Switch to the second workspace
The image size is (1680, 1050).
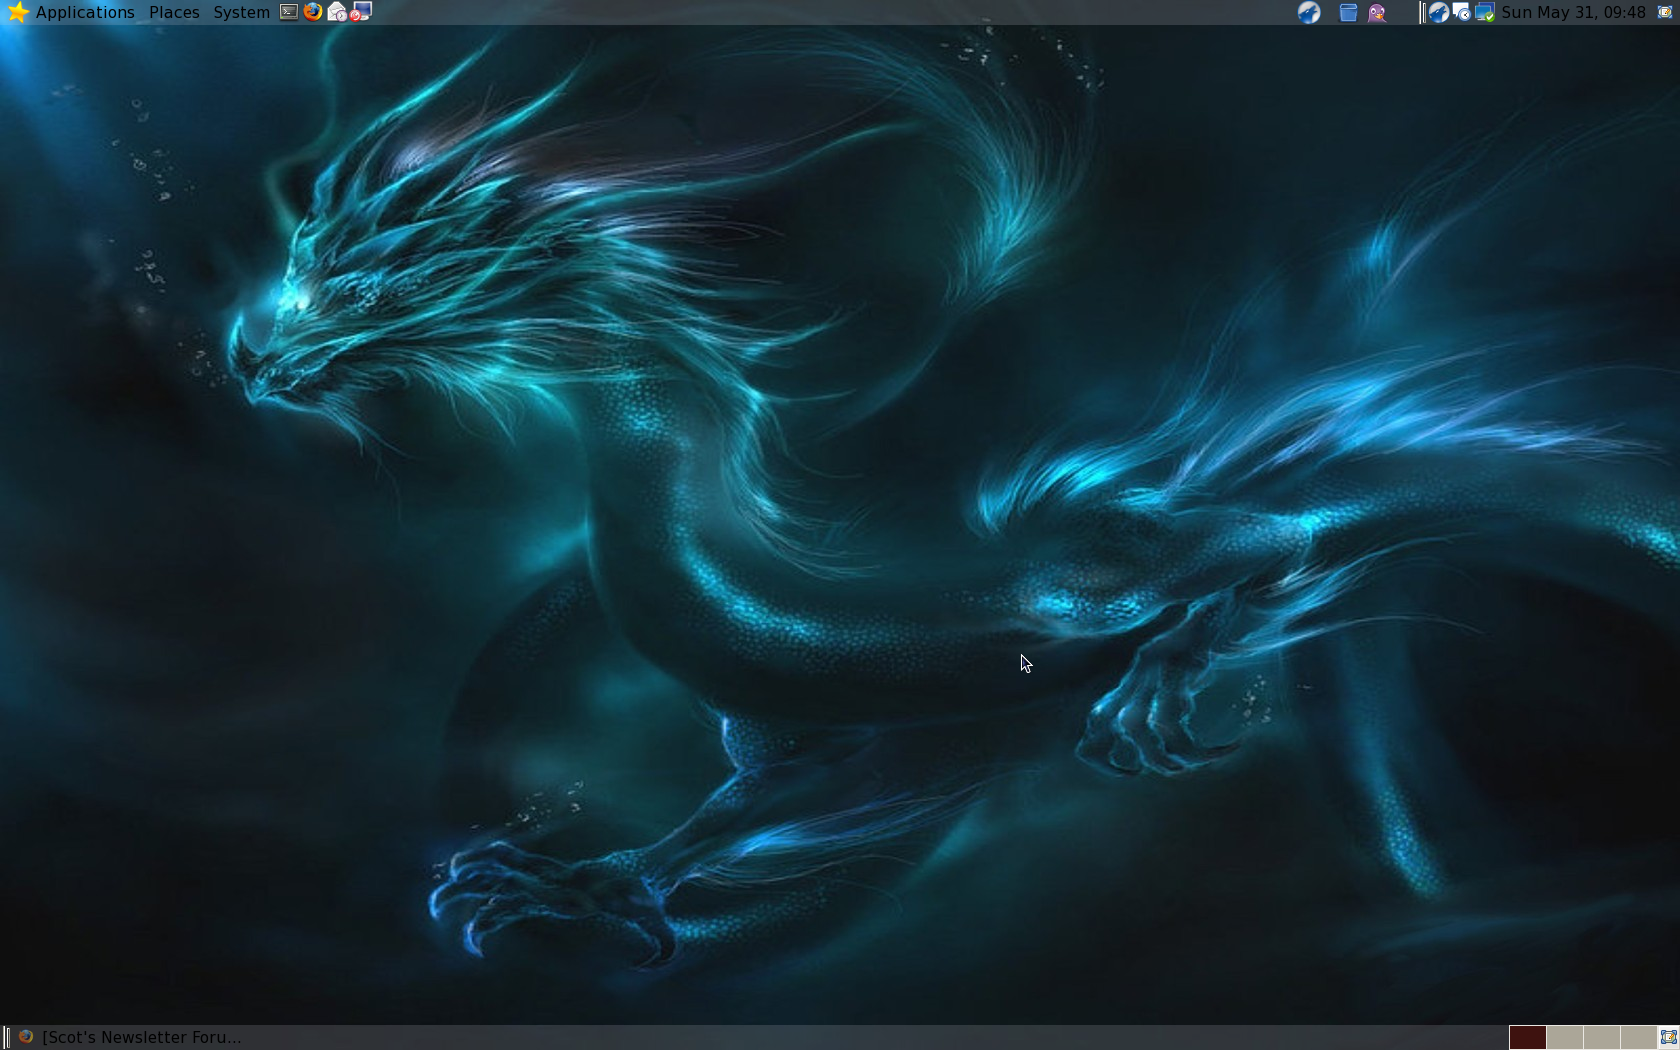click(1564, 1037)
